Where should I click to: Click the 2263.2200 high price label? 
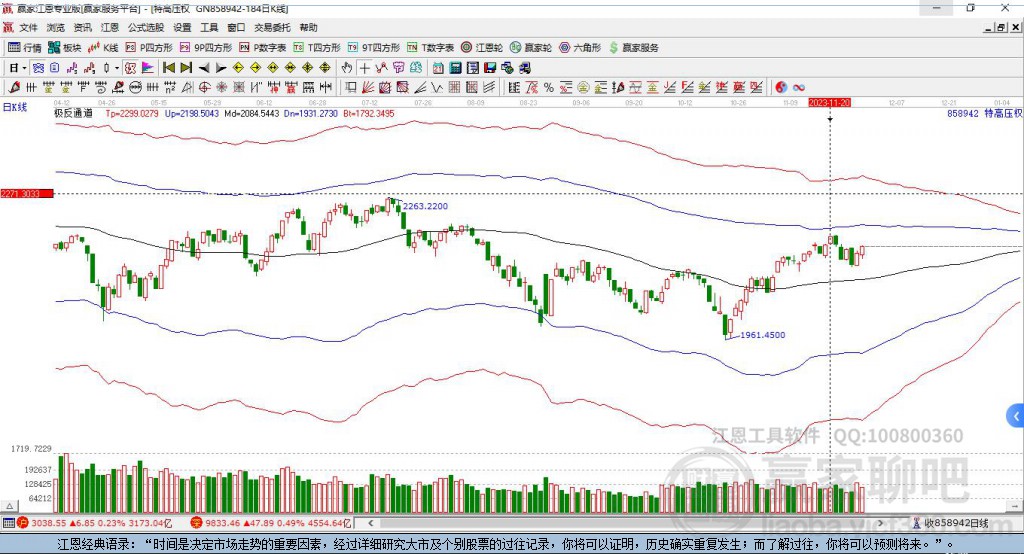(425, 206)
